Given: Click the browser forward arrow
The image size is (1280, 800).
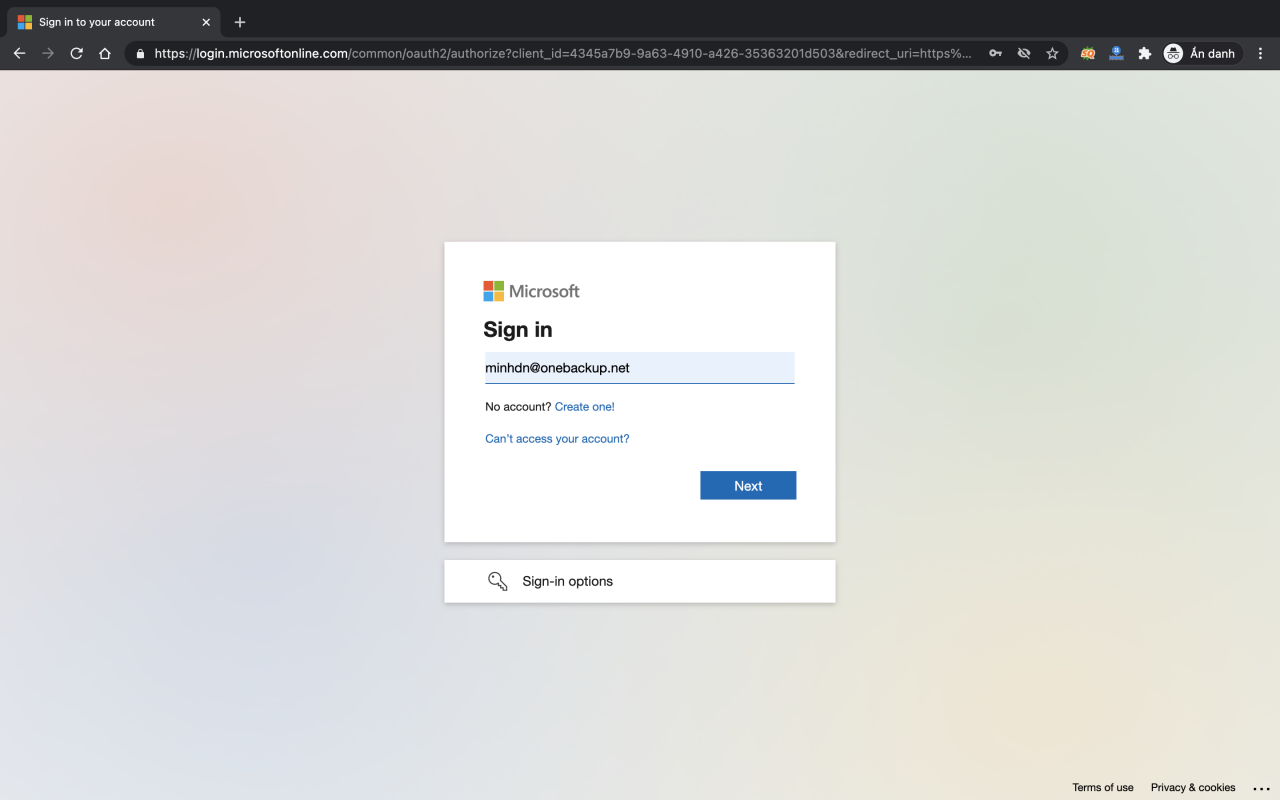Looking at the screenshot, I should click(48, 53).
